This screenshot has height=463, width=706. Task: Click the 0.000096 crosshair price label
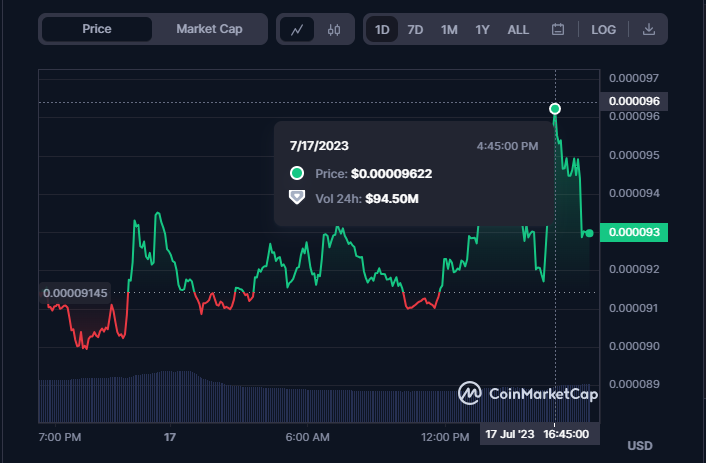(x=634, y=101)
